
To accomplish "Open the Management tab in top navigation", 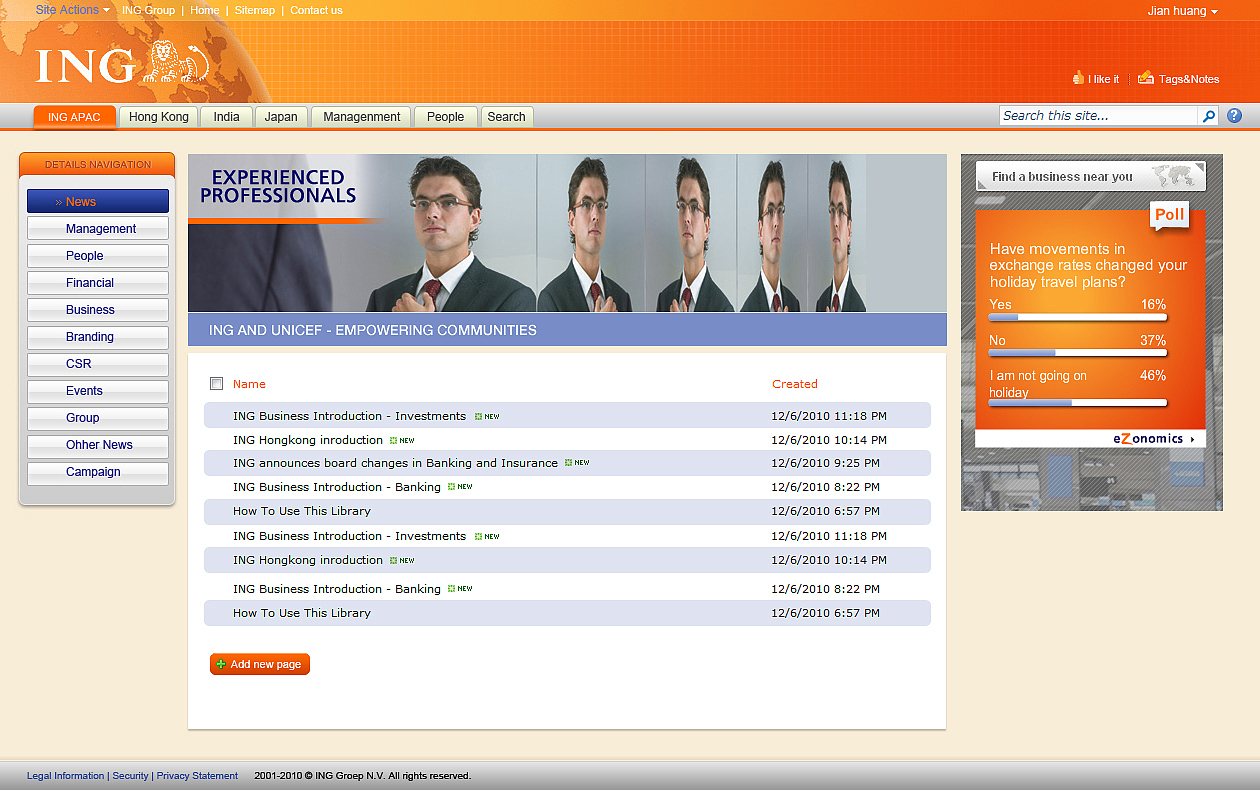I will click(x=362, y=117).
